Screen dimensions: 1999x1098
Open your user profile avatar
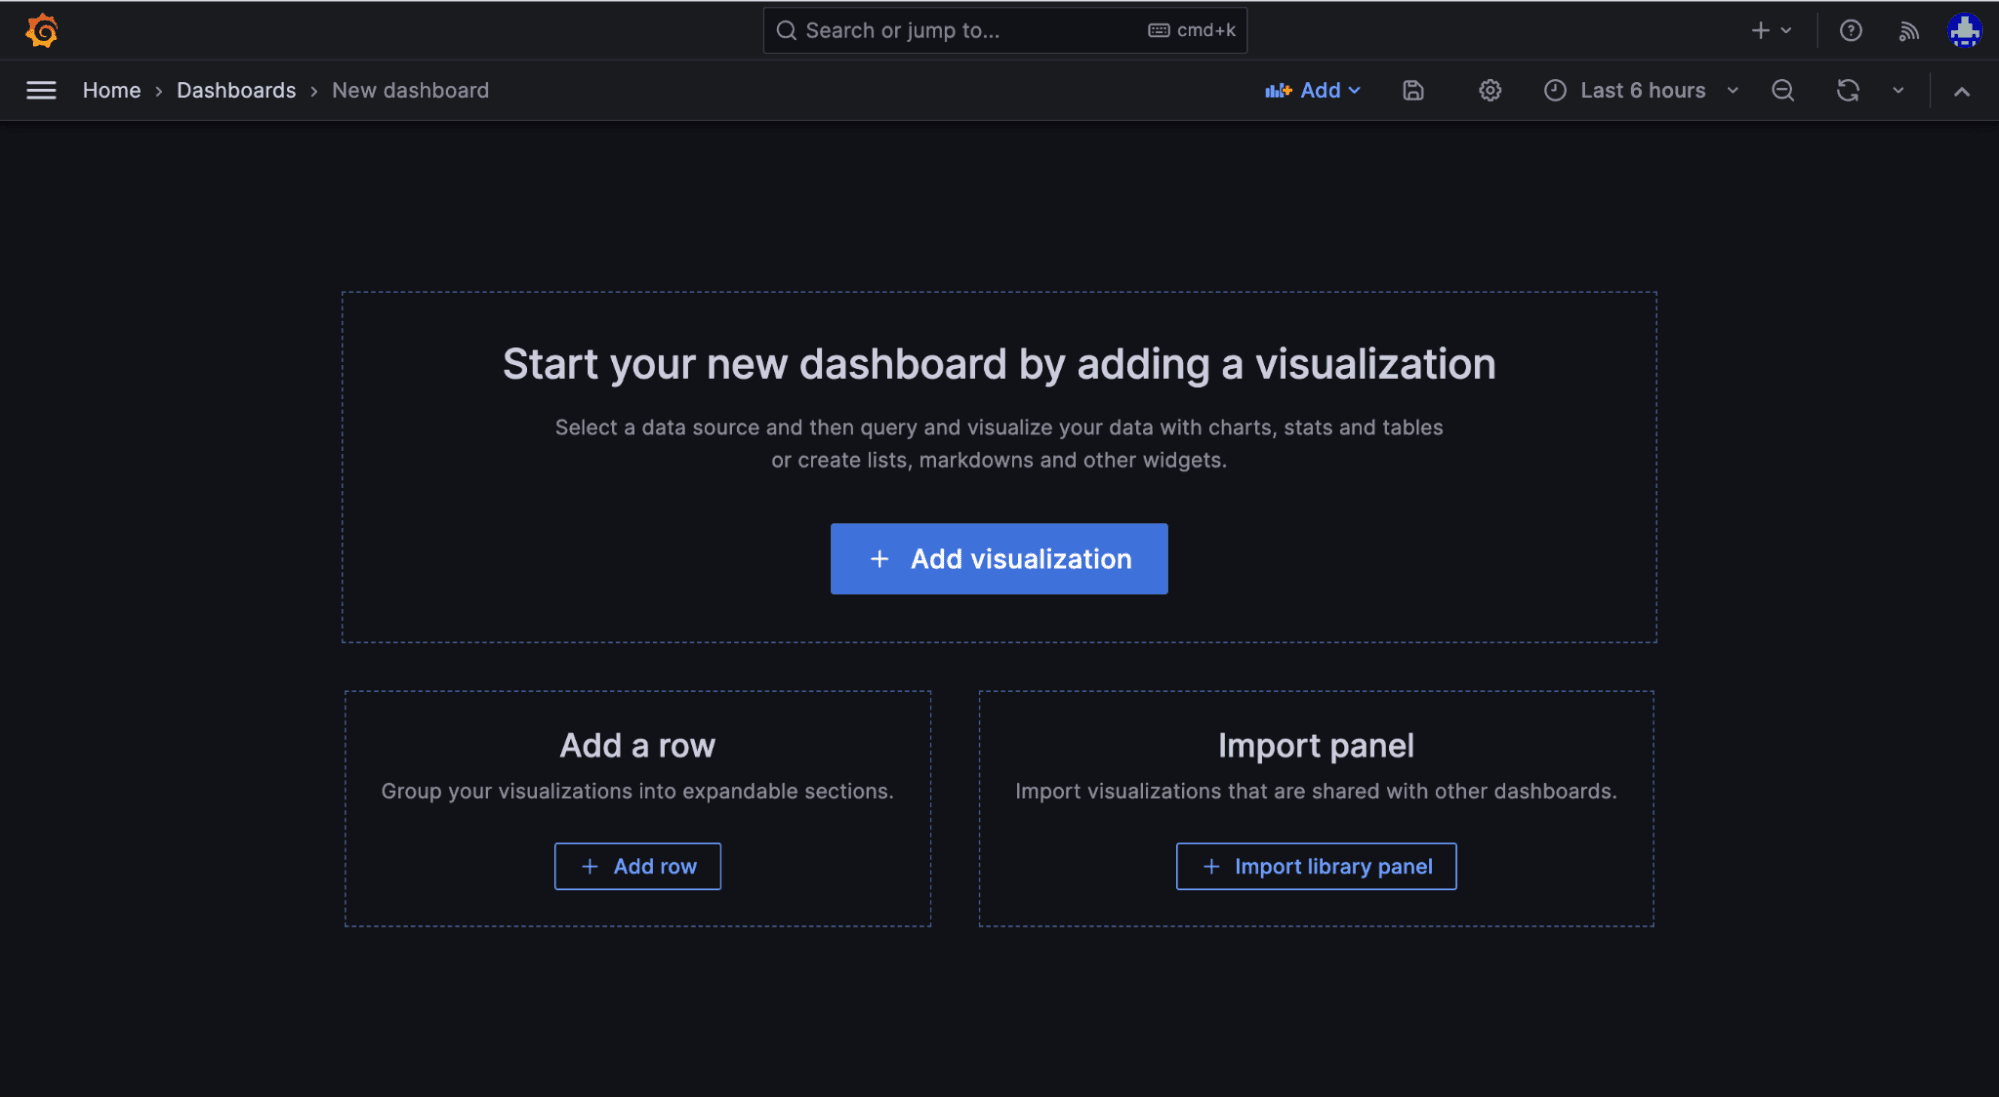pos(1964,30)
